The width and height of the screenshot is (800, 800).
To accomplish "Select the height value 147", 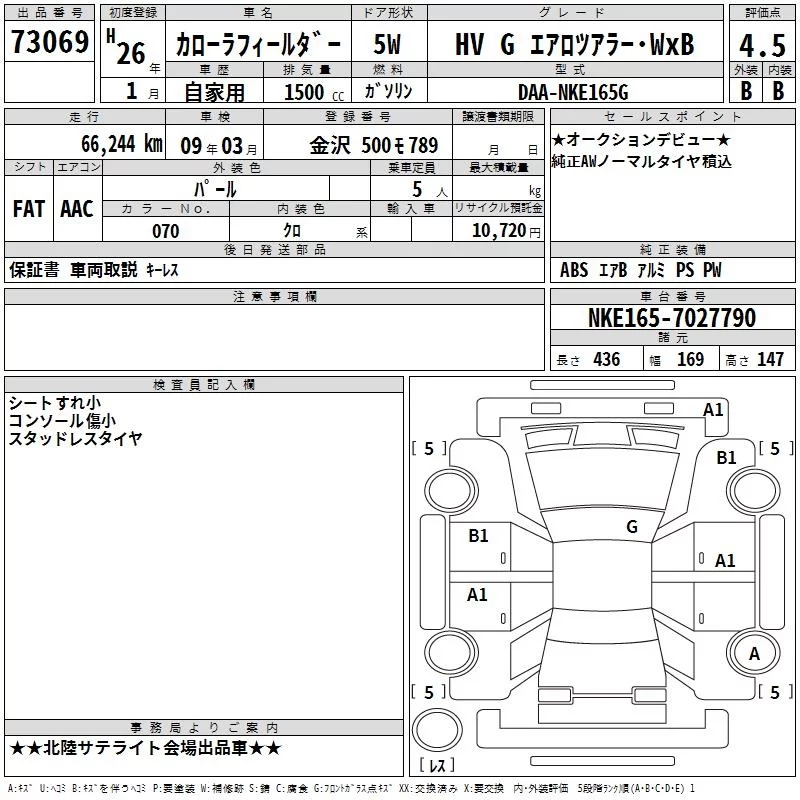I will (770, 360).
